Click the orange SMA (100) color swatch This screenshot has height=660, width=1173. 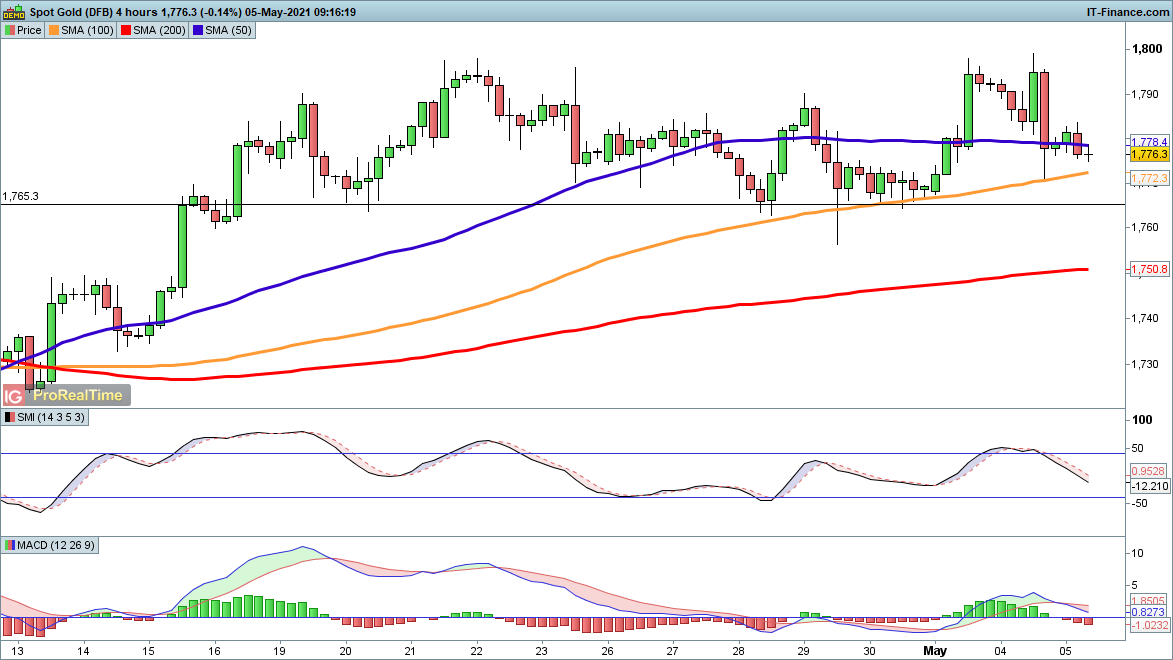(x=54, y=31)
